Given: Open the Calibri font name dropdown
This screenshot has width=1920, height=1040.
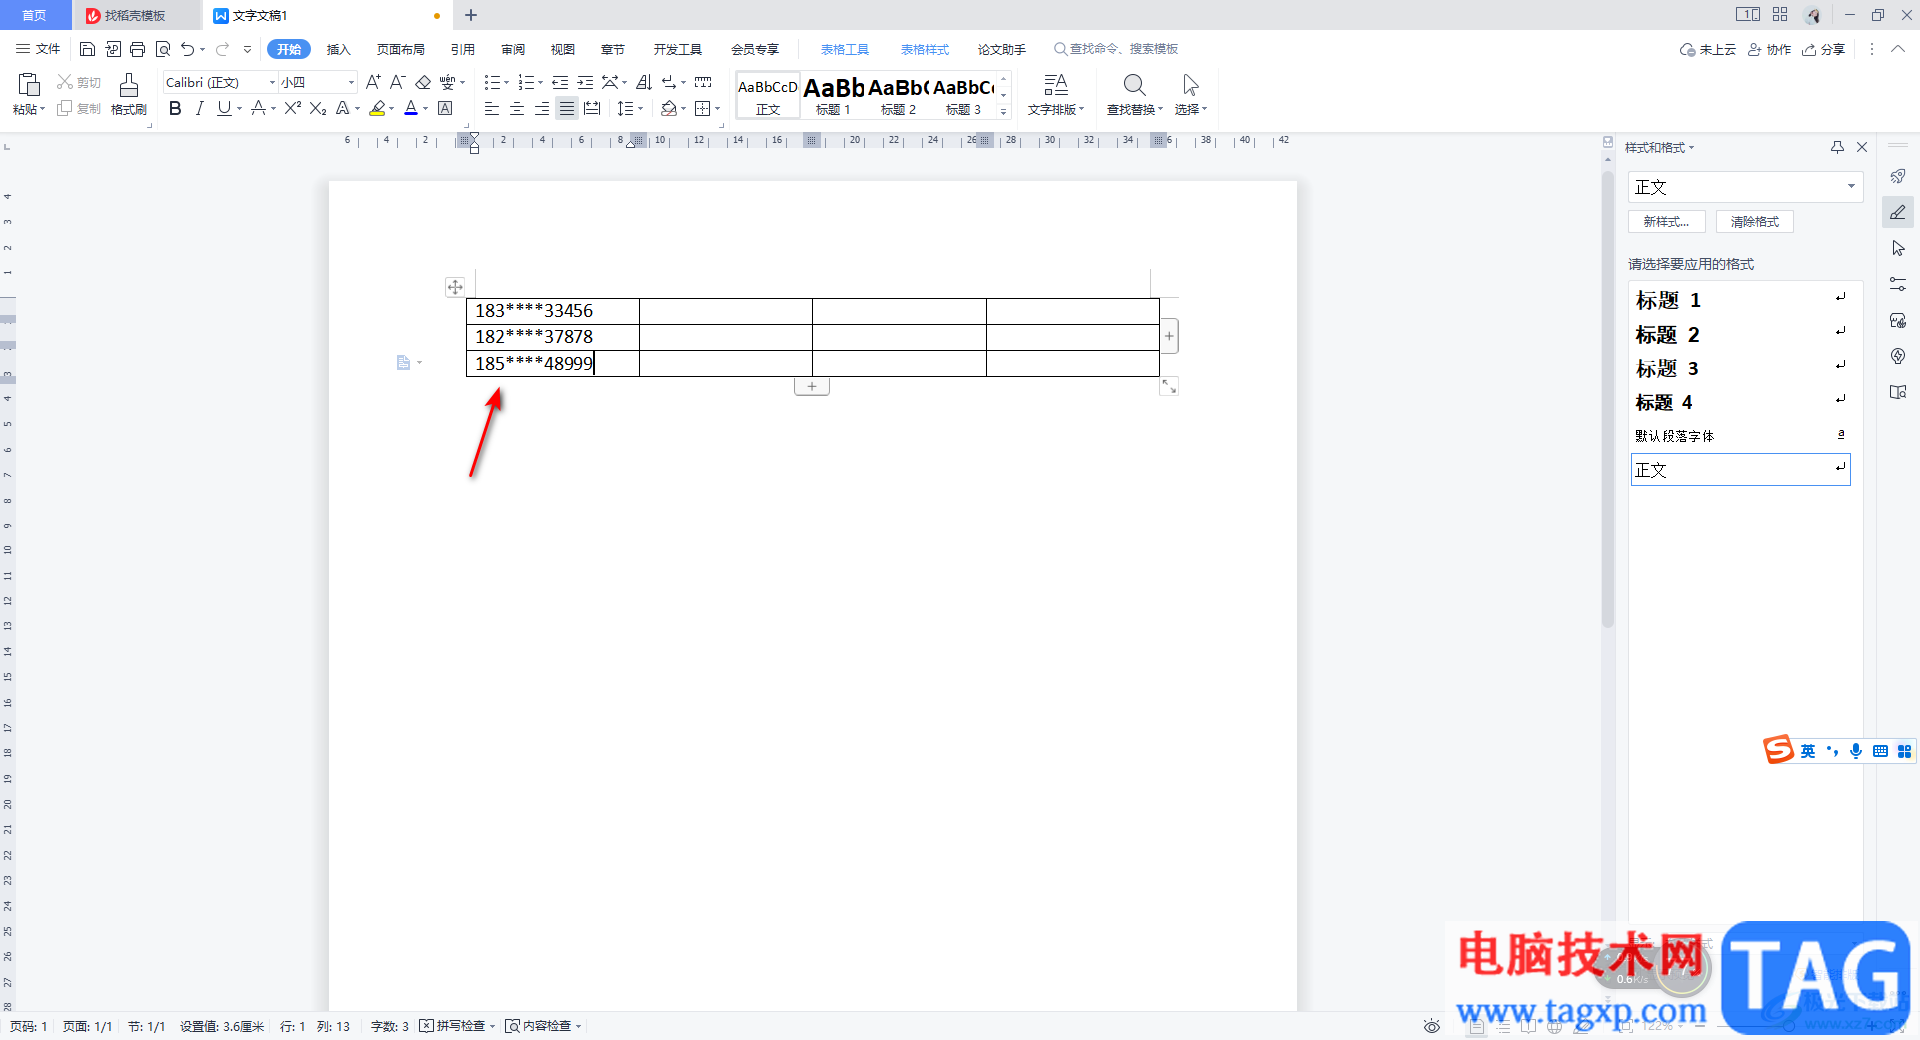Looking at the screenshot, I should pos(272,82).
